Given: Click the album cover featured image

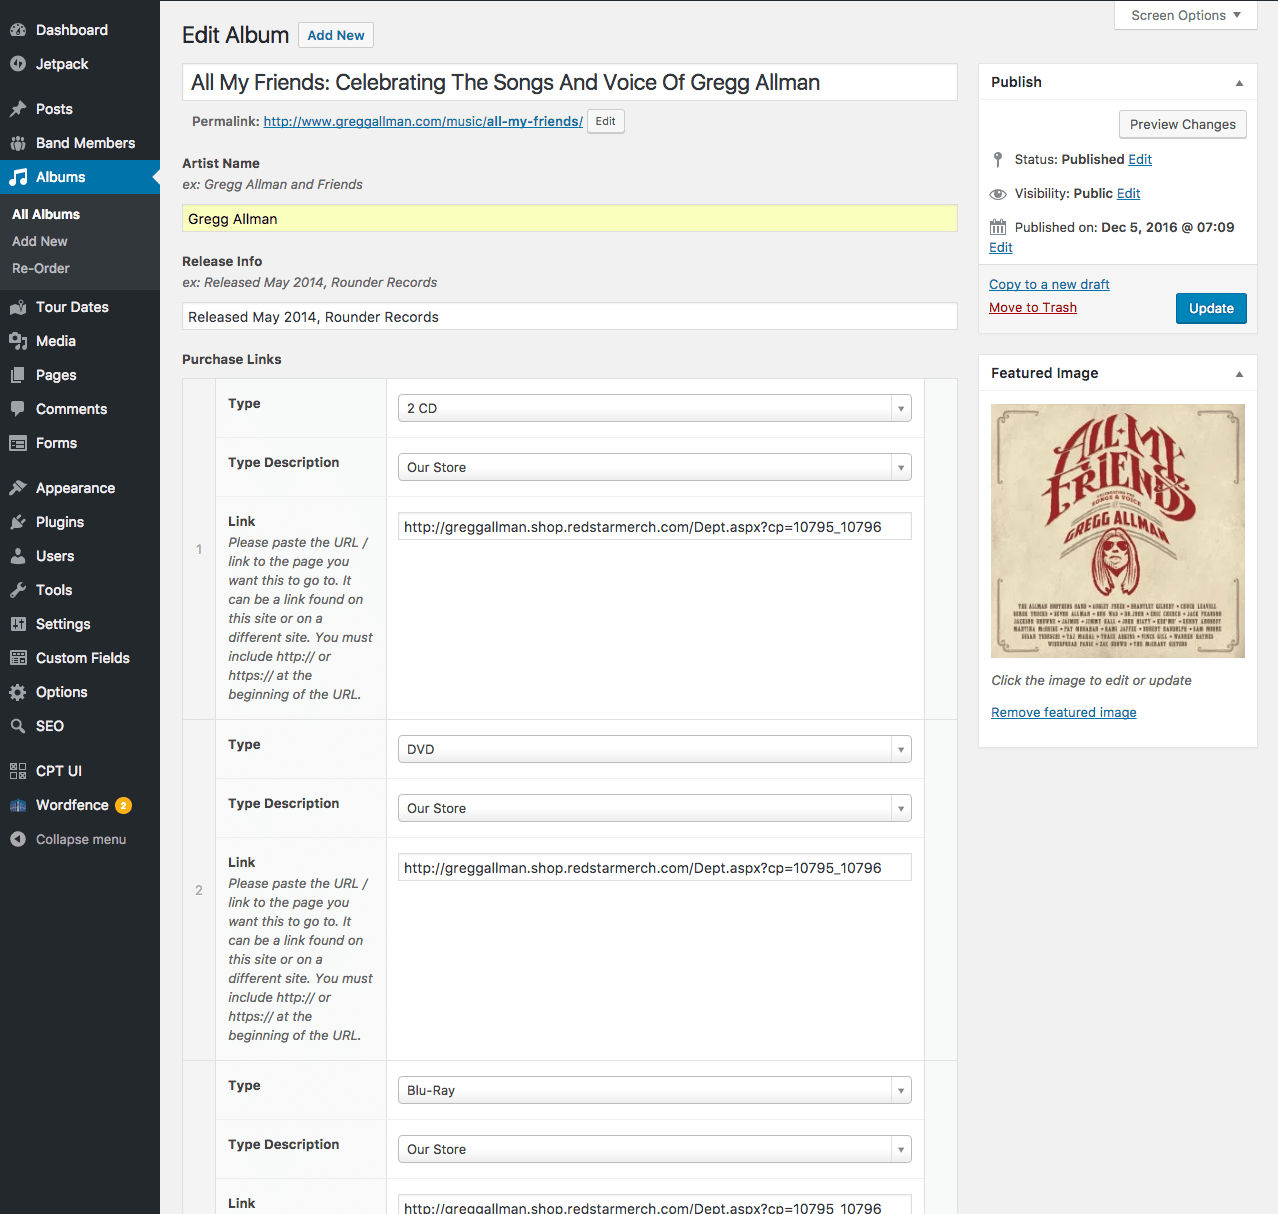Looking at the screenshot, I should point(1118,531).
